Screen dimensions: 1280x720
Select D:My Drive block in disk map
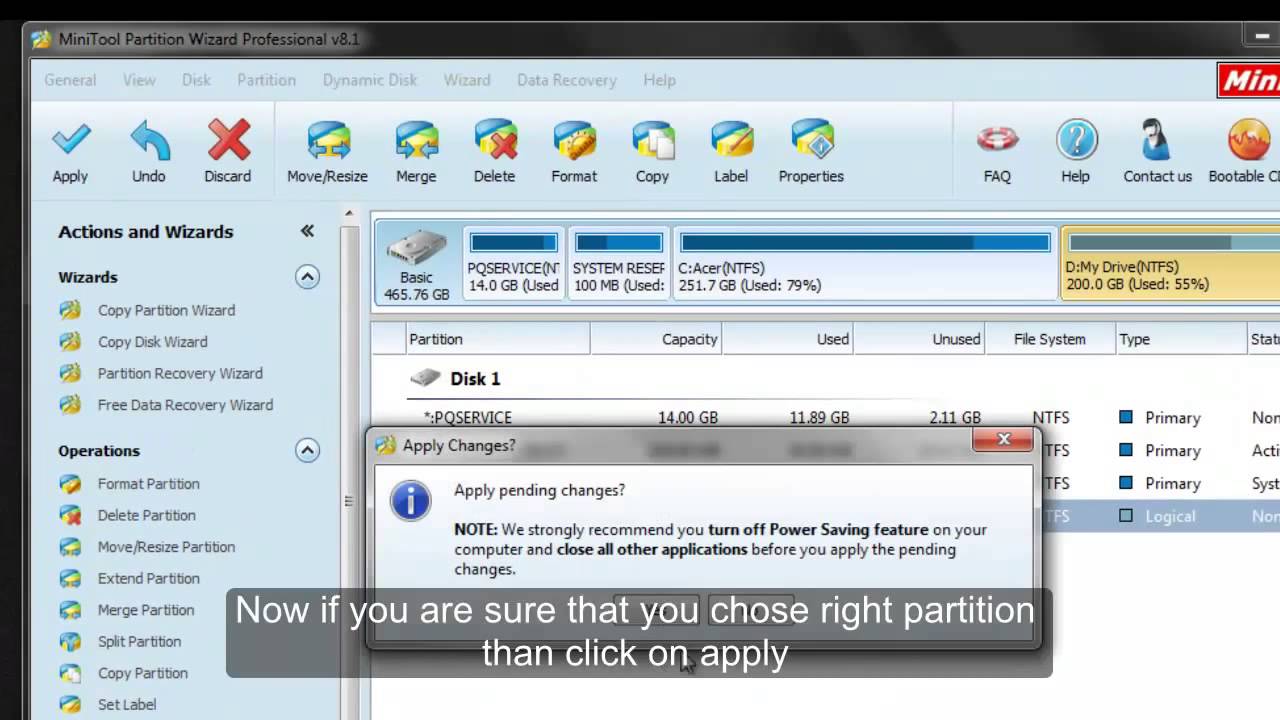pyautogui.click(x=1171, y=263)
